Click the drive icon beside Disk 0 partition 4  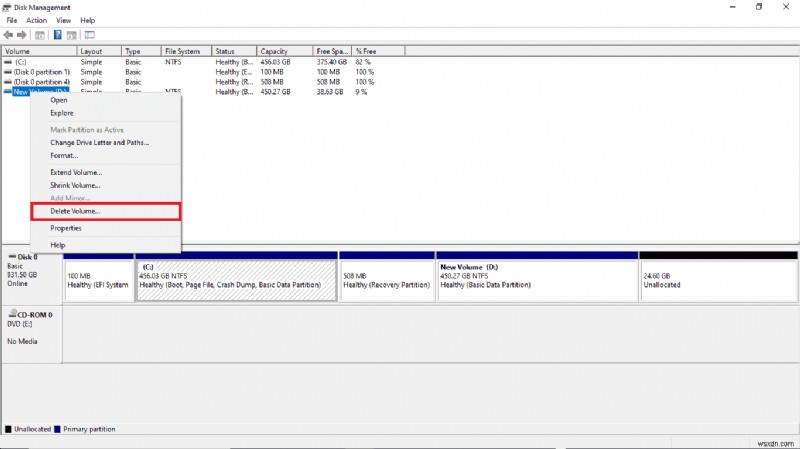click(x=8, y=82)
